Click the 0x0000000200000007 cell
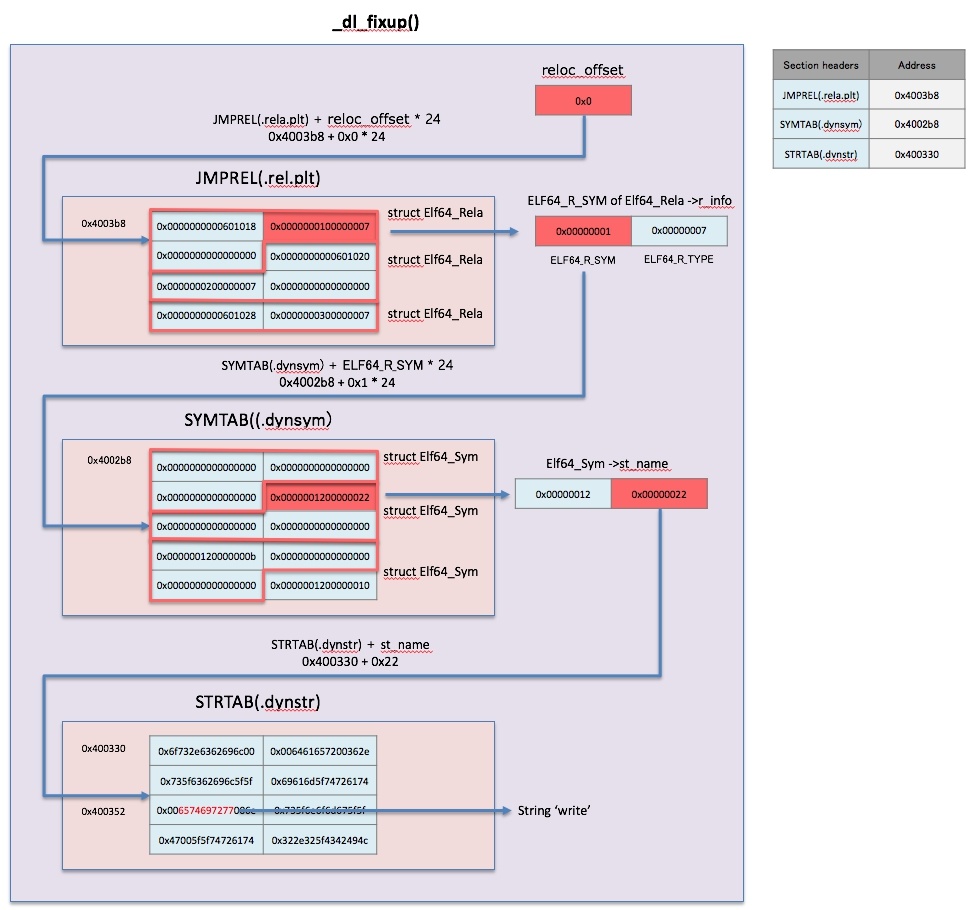The height and width of the screenshot is (910, 970). (x=206, y=287)
